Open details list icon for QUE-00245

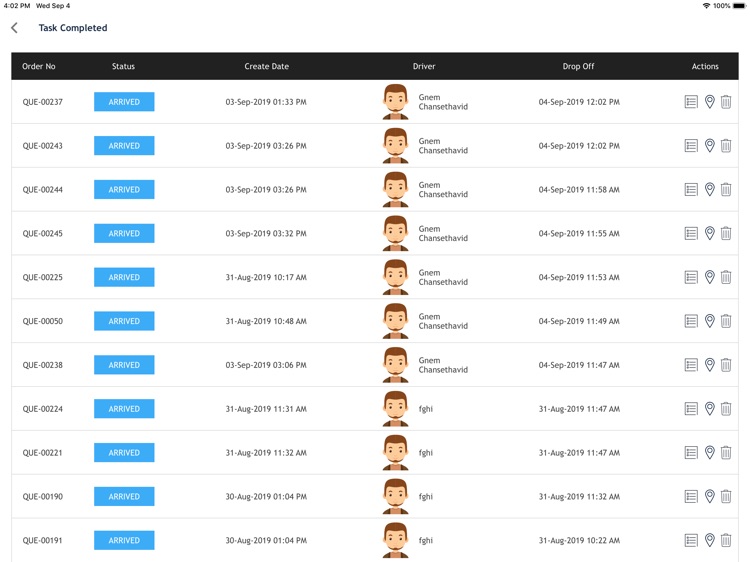point(691,233)
